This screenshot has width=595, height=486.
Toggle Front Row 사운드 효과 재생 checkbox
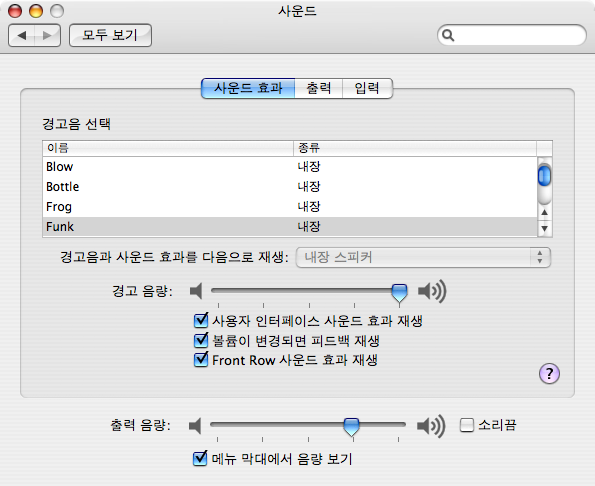coord(201,360)
